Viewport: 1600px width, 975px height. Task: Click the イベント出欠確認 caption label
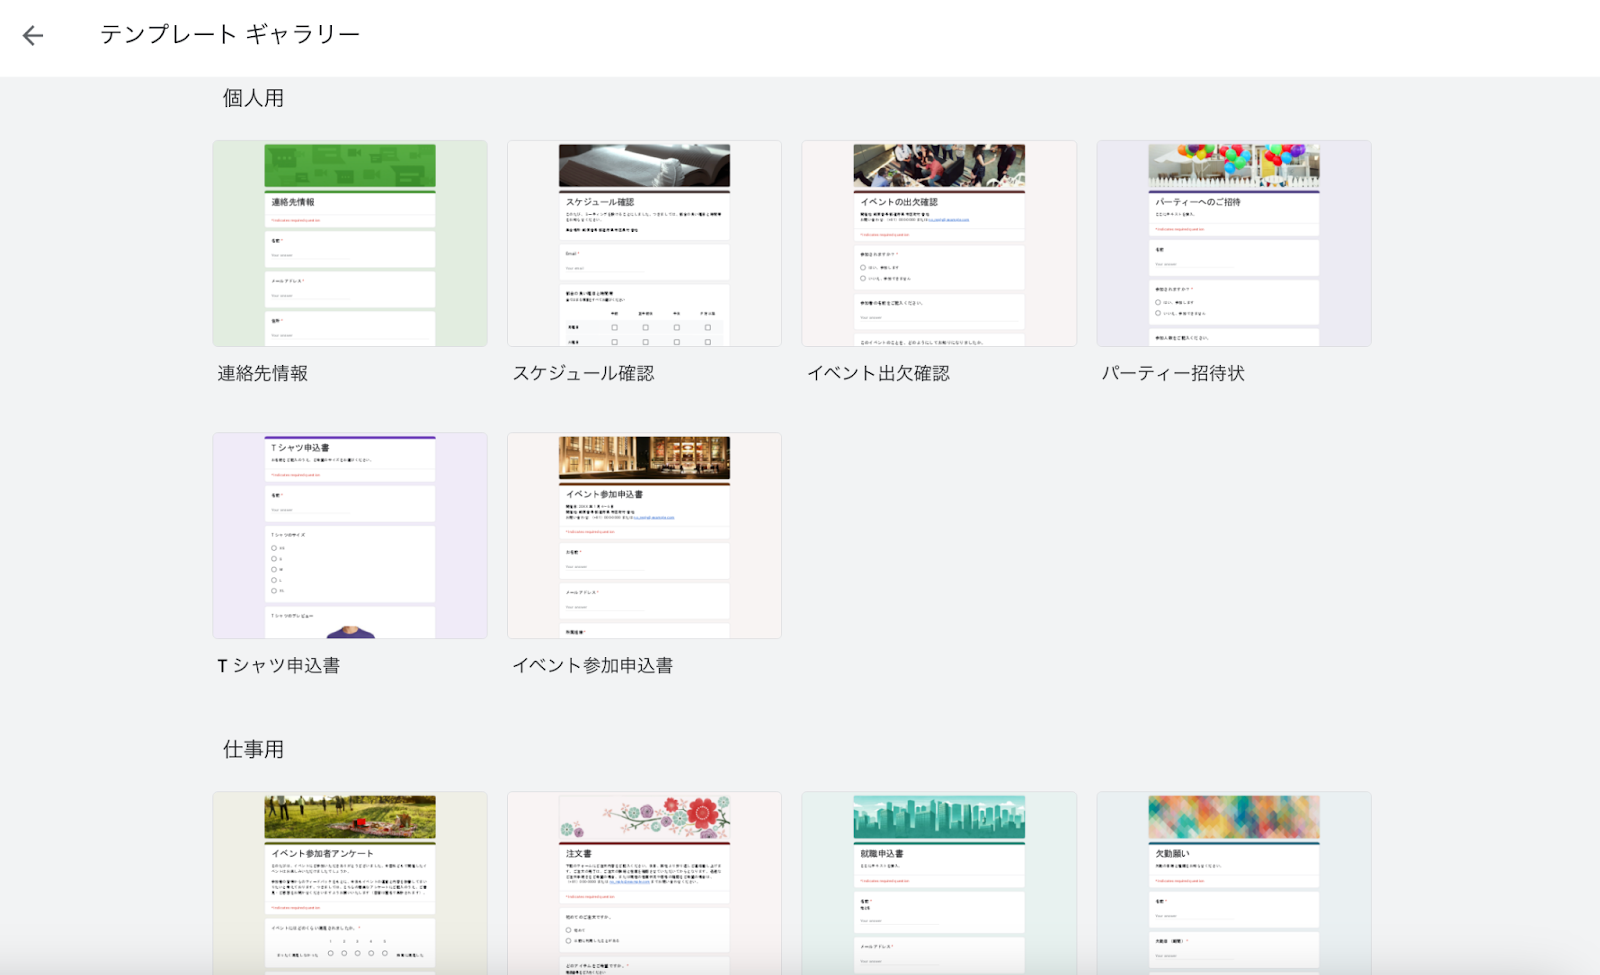click(878, 374)
